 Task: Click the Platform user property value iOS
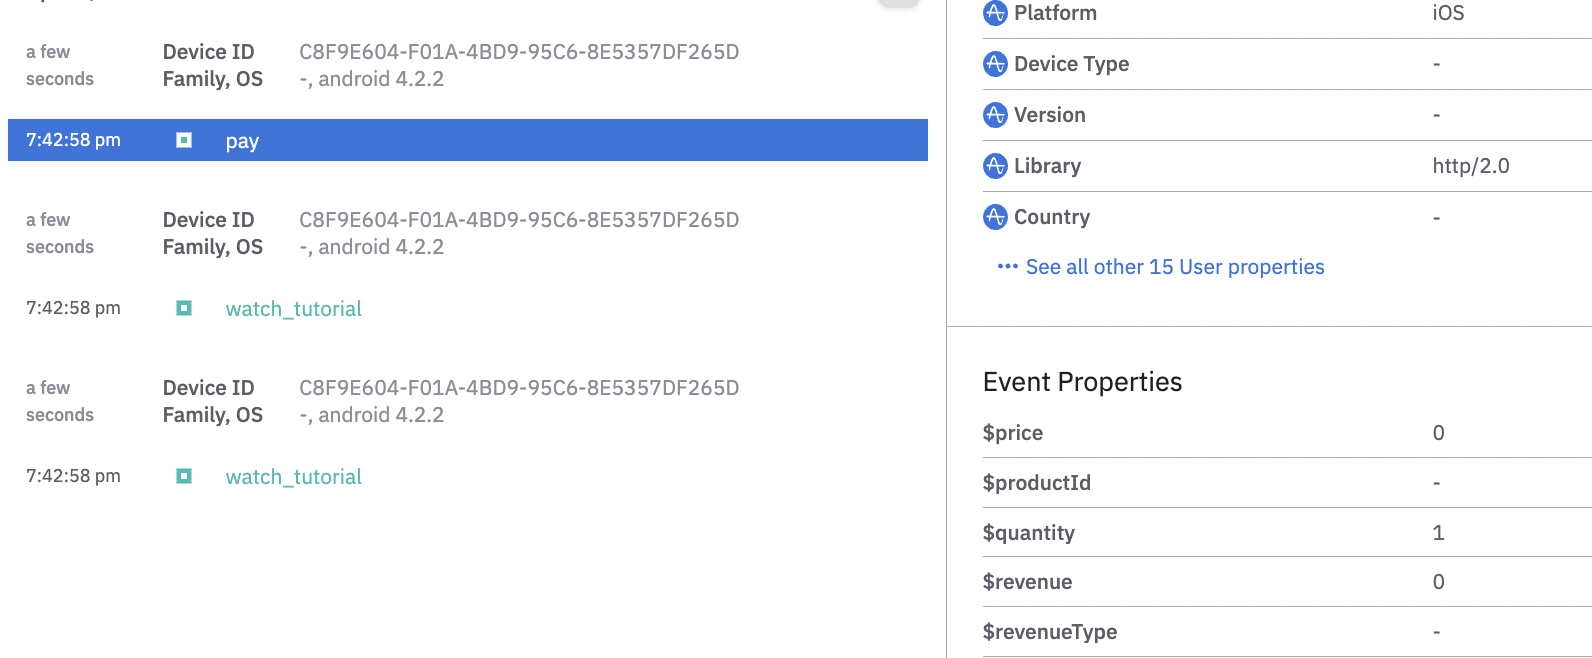1448,13
